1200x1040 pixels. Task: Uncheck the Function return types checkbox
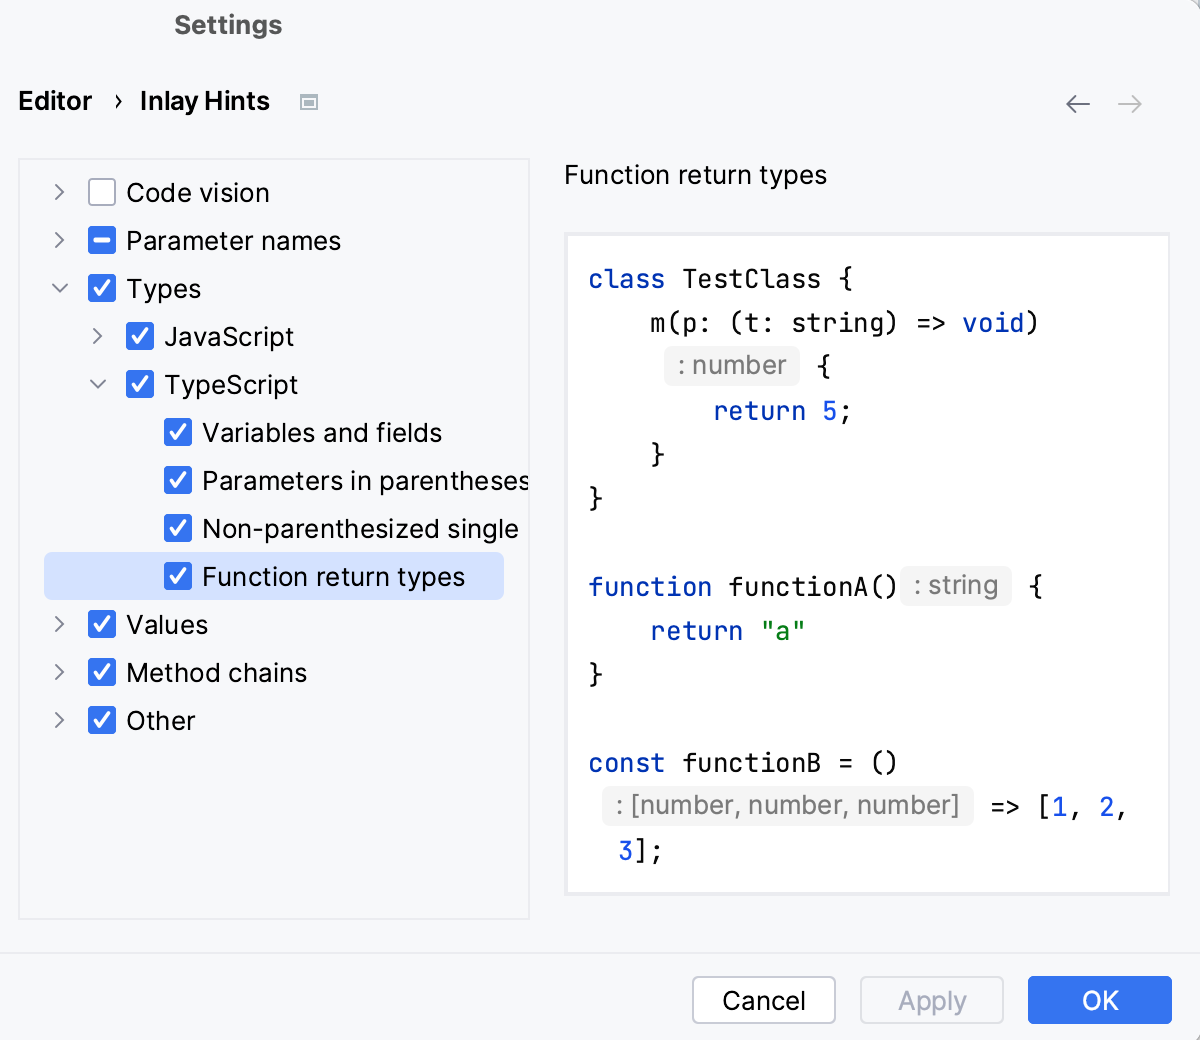[177, 576]
